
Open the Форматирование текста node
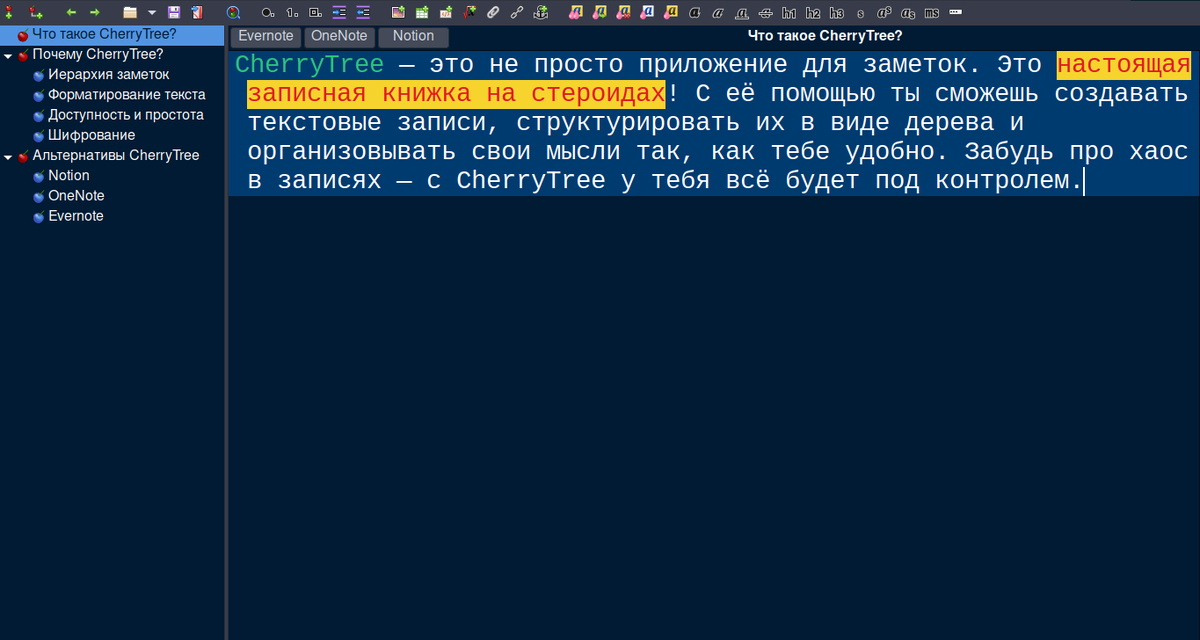(127, 95)
